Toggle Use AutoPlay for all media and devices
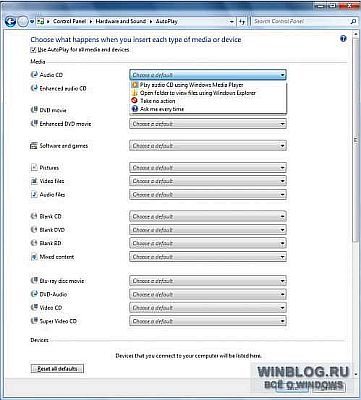The height and width of the screenshot is (400, 361). click(33, 50)
